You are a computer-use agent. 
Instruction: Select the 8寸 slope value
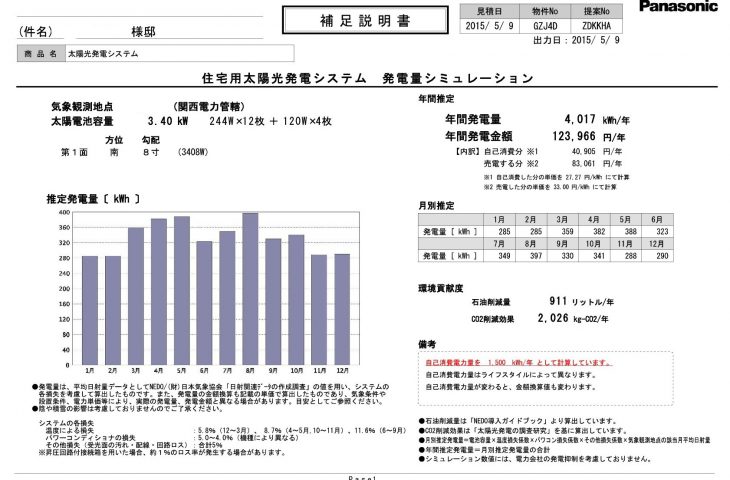151,152
